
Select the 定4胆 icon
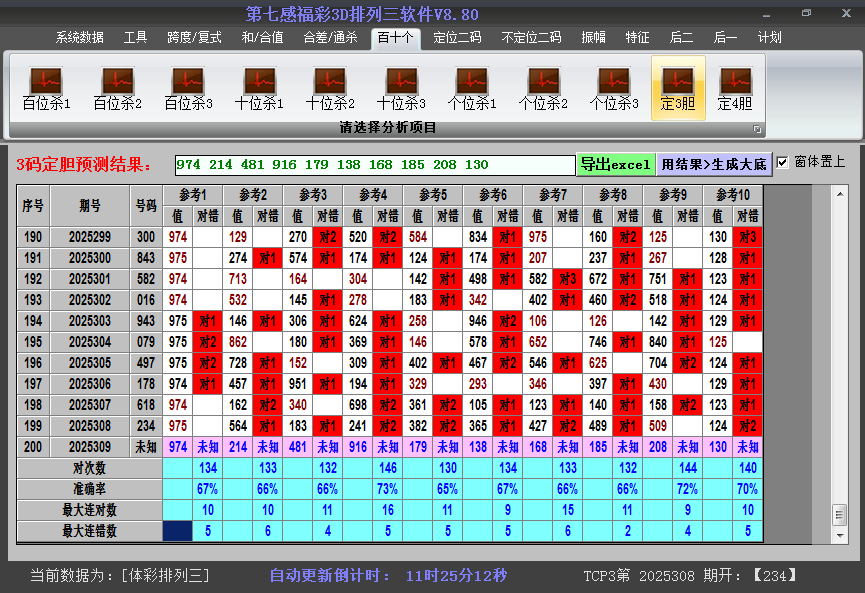[735, 88]
